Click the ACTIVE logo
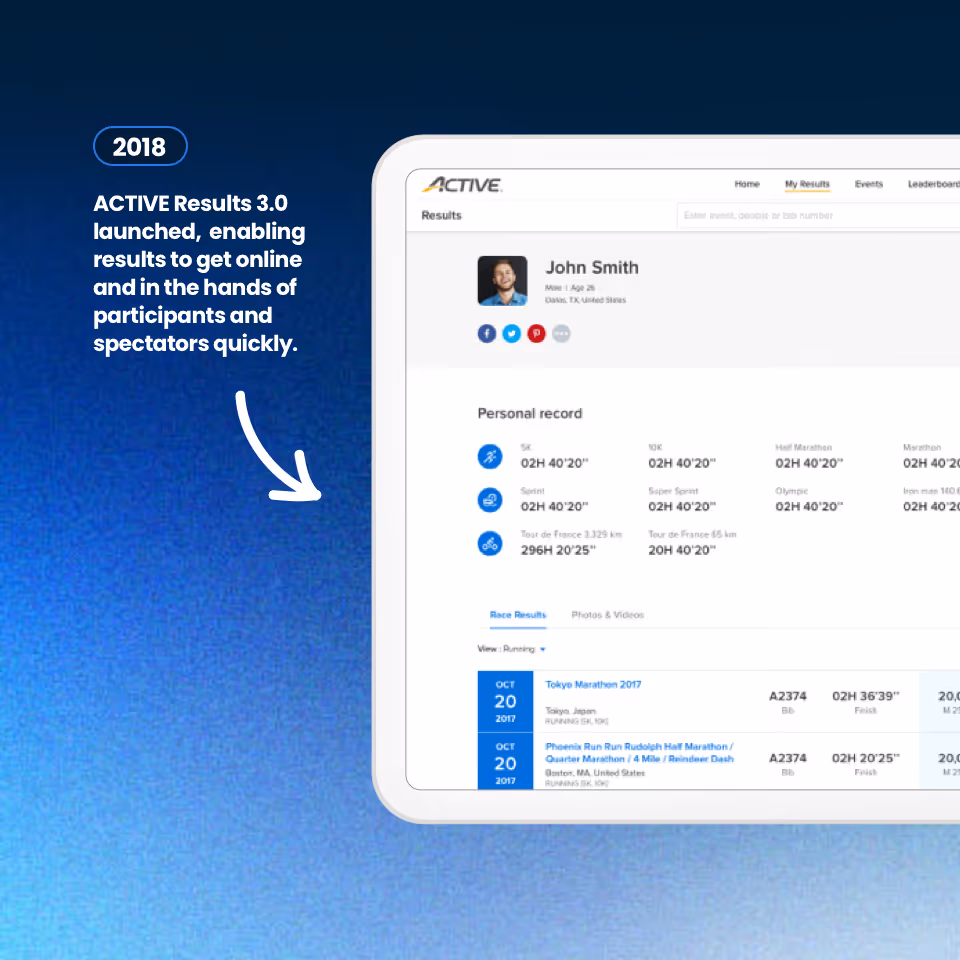This screenshot has width=960, height=960. point(462,184)
